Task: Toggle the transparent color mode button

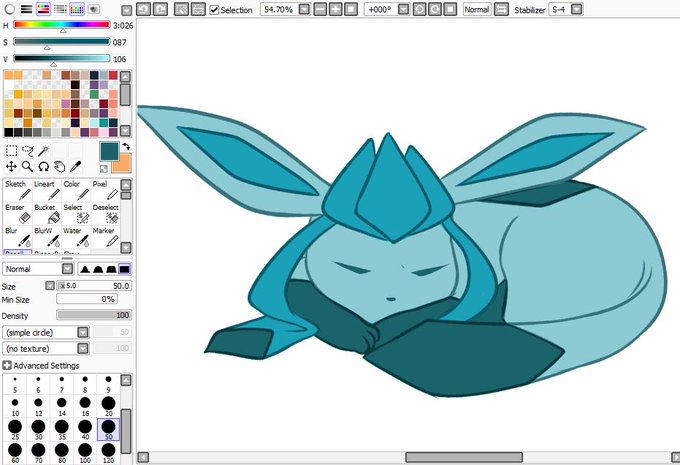Action: 104,168
